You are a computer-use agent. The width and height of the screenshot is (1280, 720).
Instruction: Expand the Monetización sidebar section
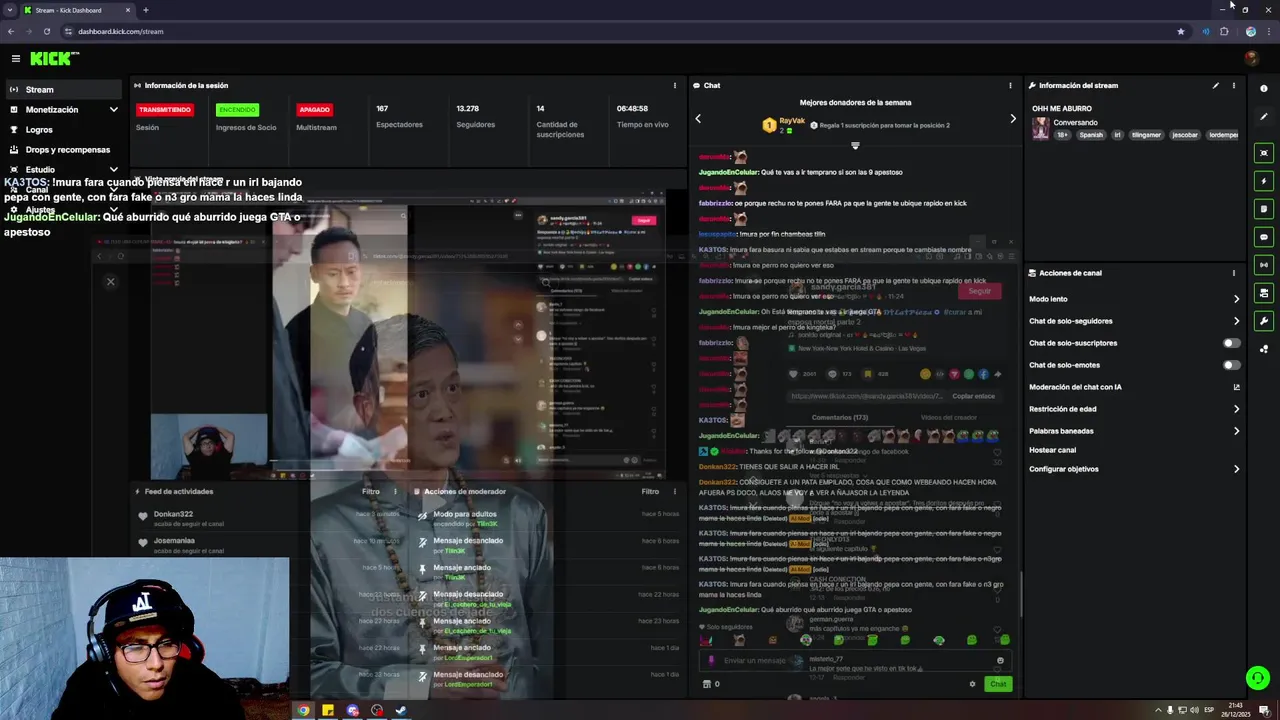63,109
